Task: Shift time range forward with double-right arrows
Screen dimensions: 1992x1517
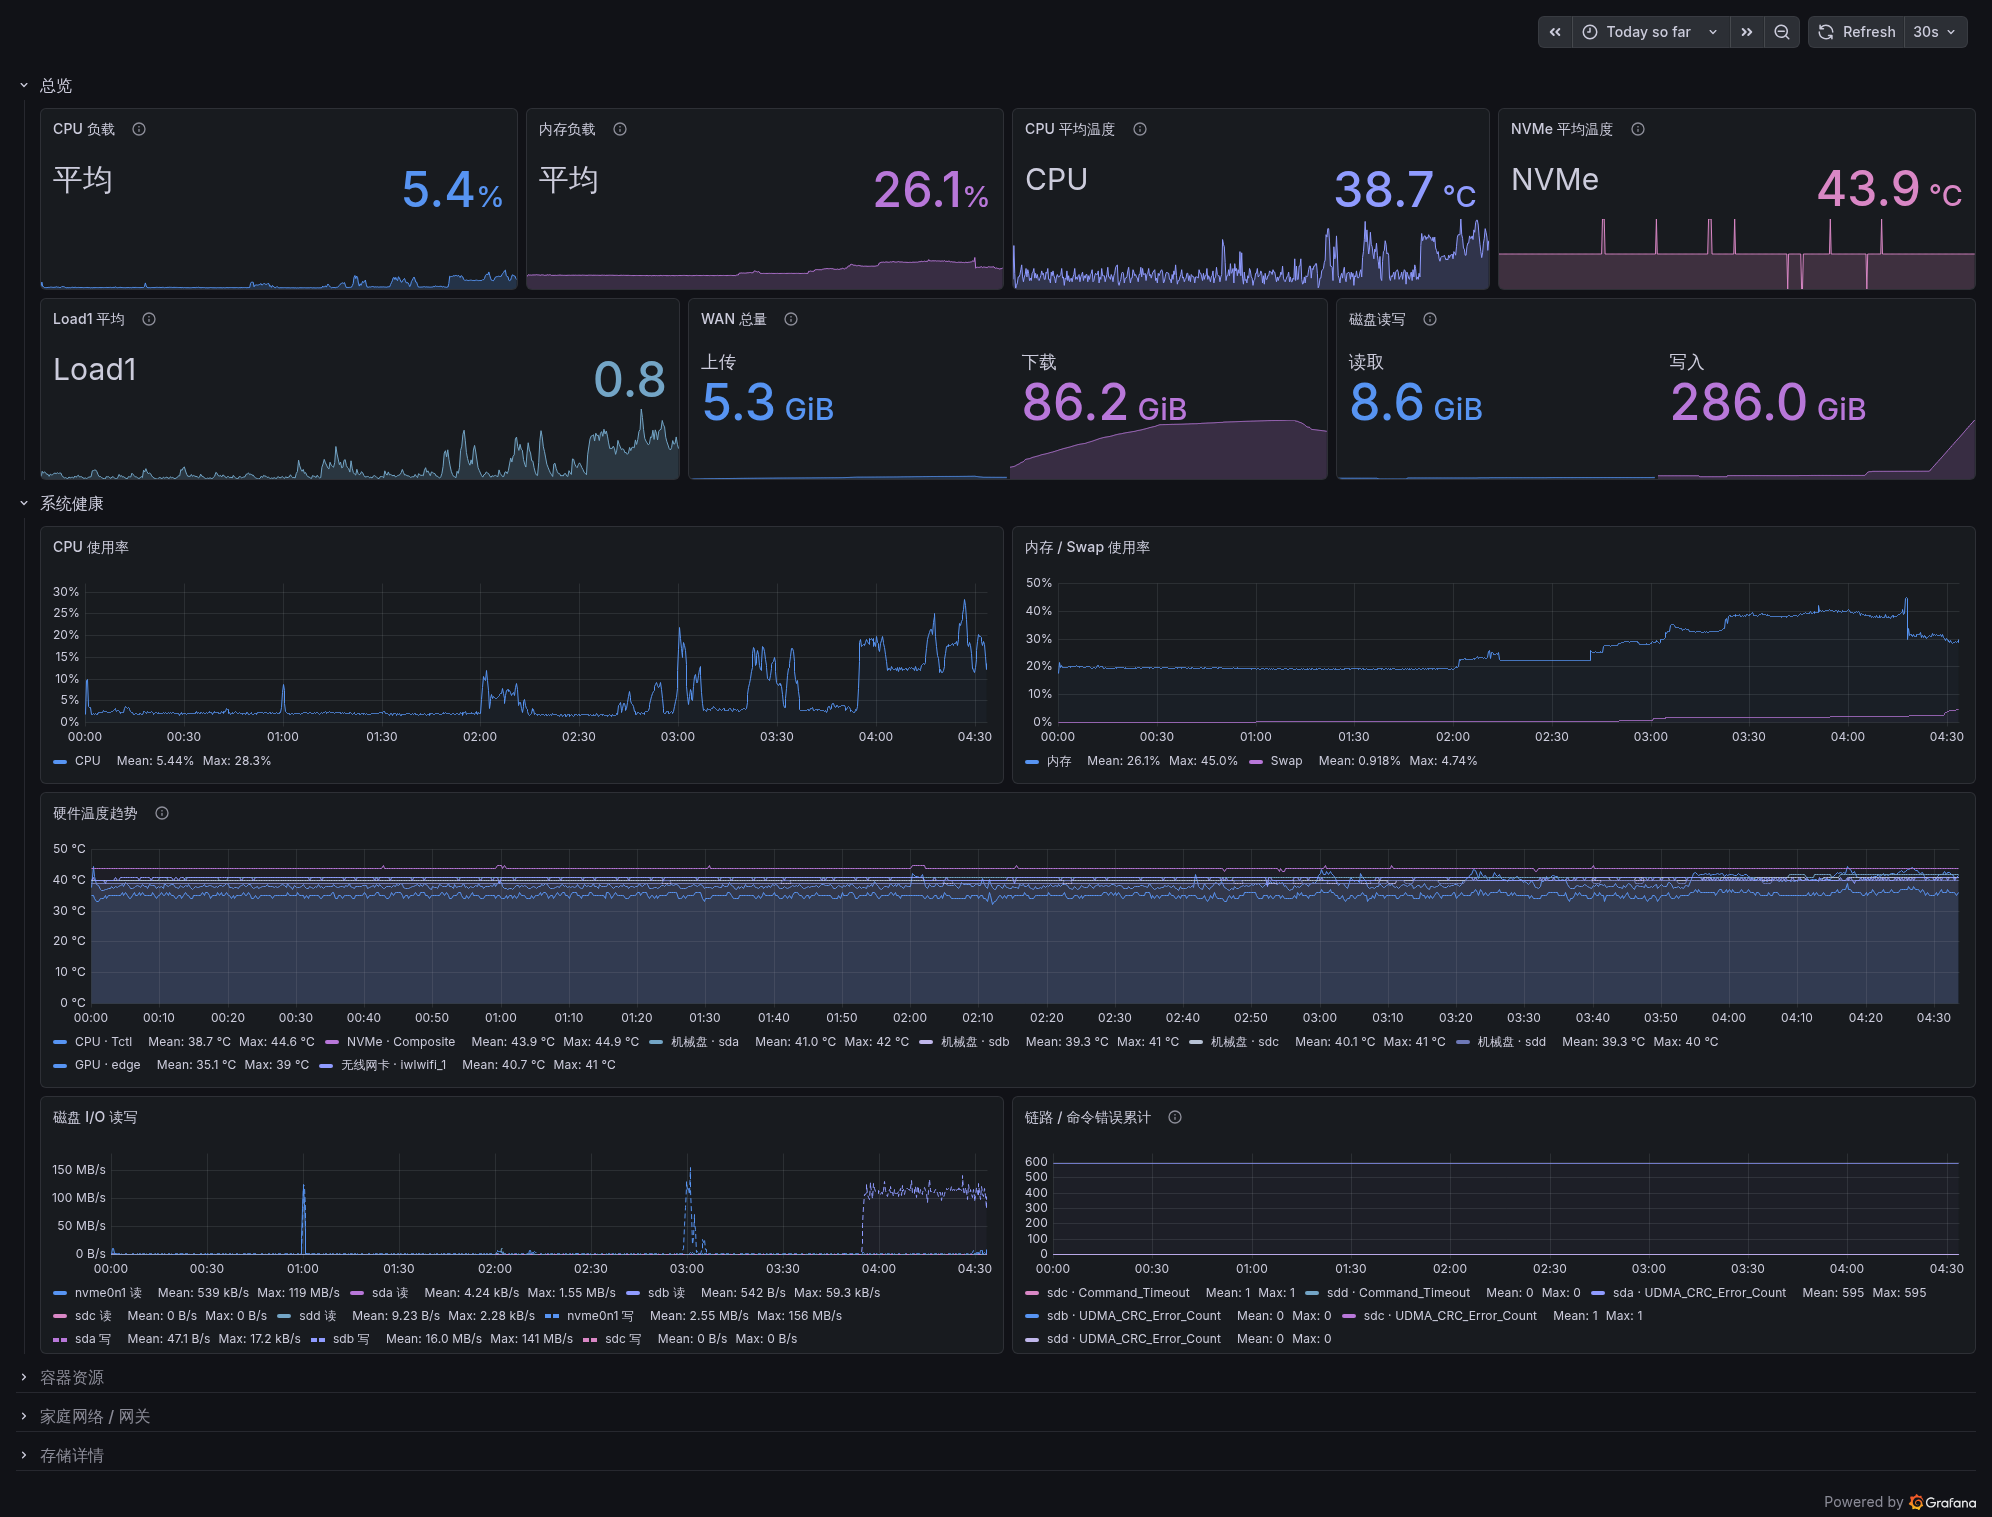Action: click(x=1746, y=32)
